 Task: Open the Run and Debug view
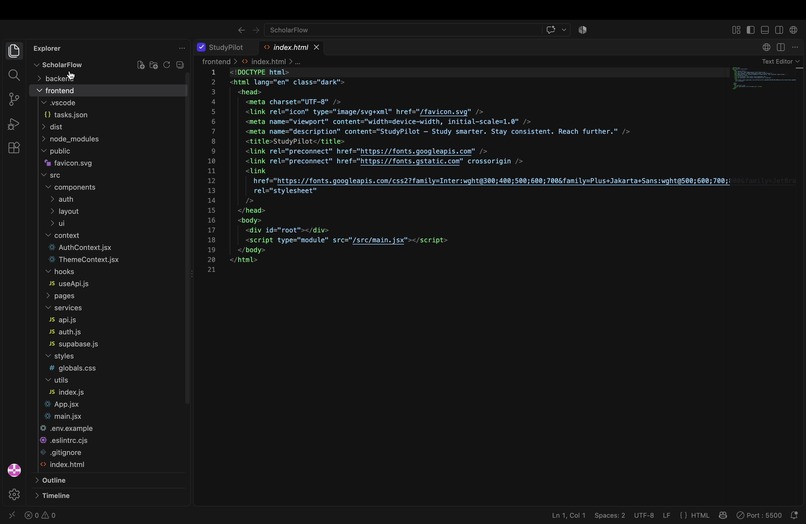pos(14,124)
